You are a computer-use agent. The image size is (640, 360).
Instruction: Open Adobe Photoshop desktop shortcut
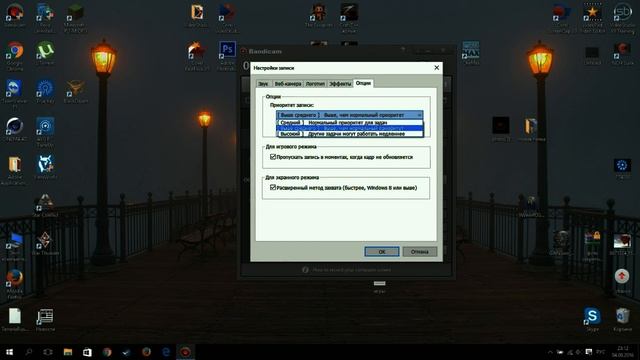tap(227, 55)
